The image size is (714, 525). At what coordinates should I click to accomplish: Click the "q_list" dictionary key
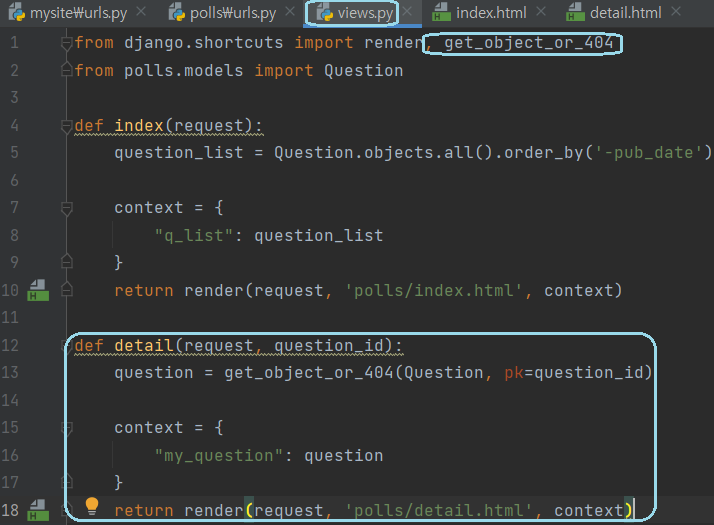(x=194, y=236)
